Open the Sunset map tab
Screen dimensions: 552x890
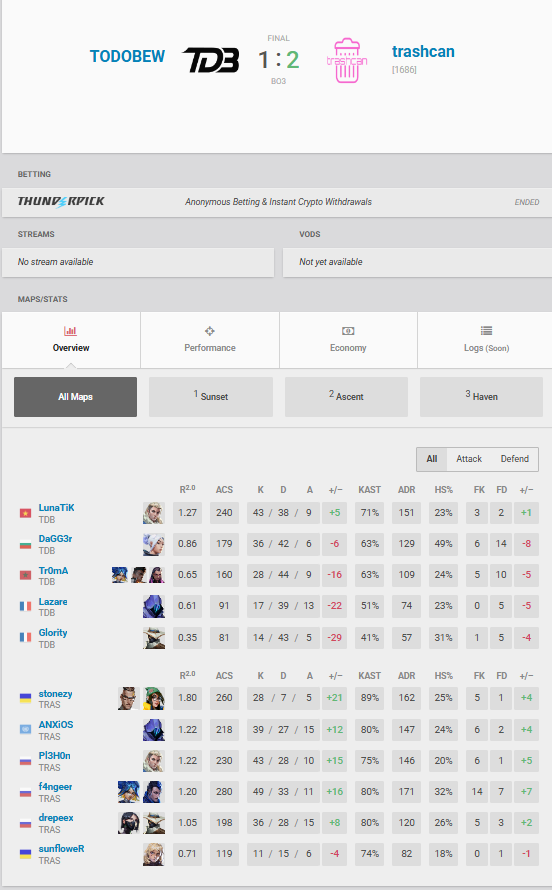click(210, 397)
